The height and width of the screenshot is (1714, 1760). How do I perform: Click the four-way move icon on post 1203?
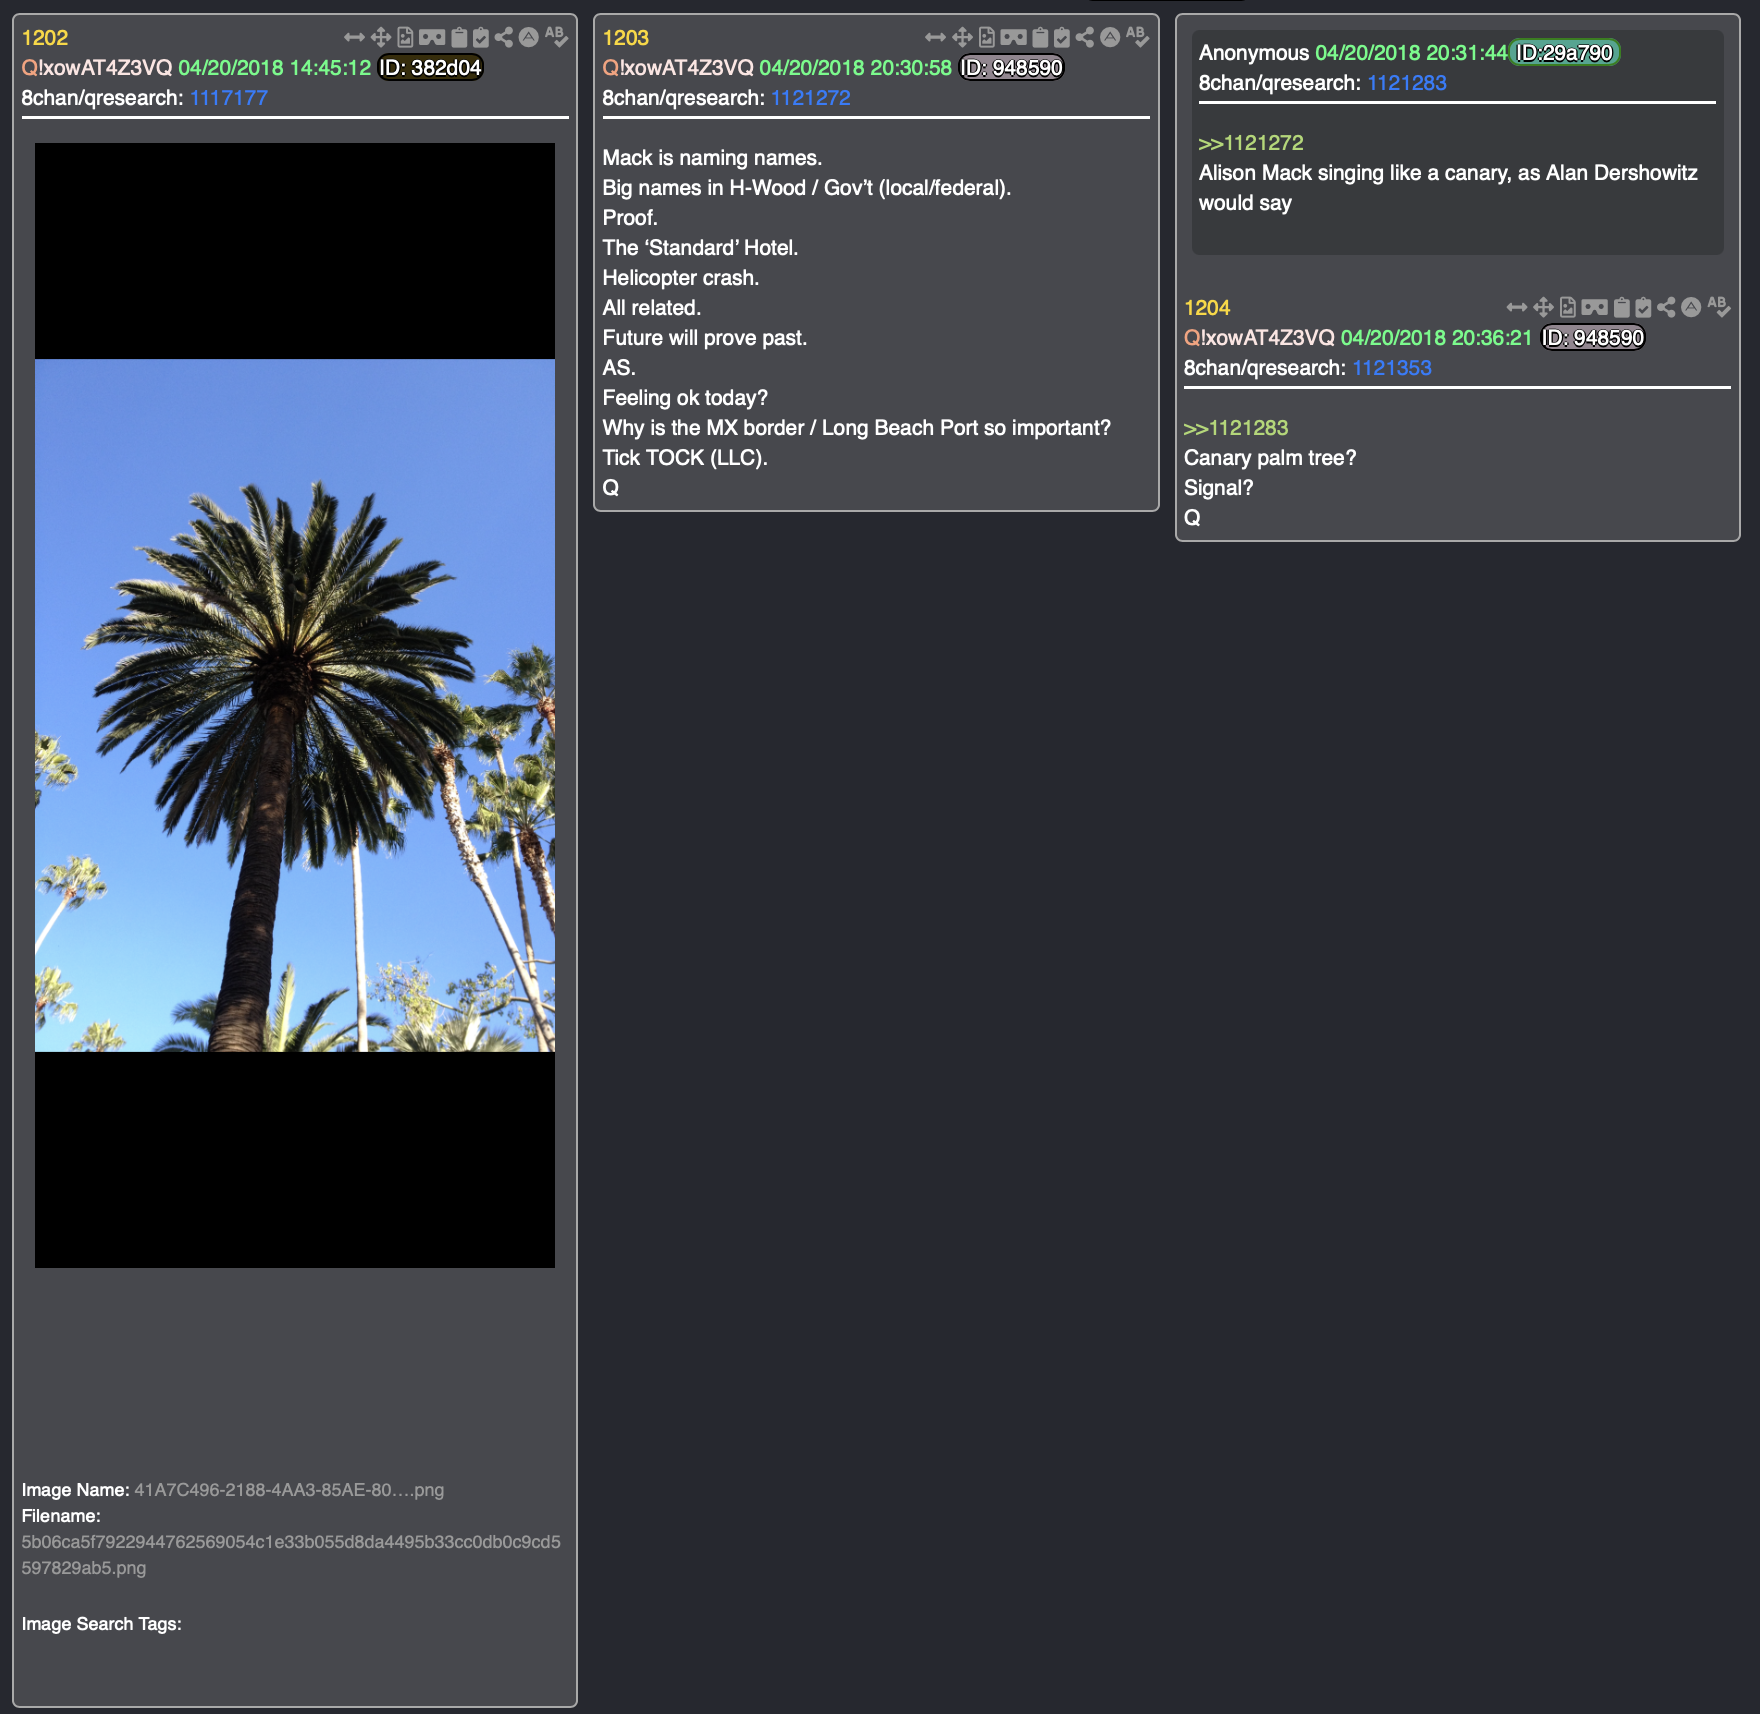(962, 38)
